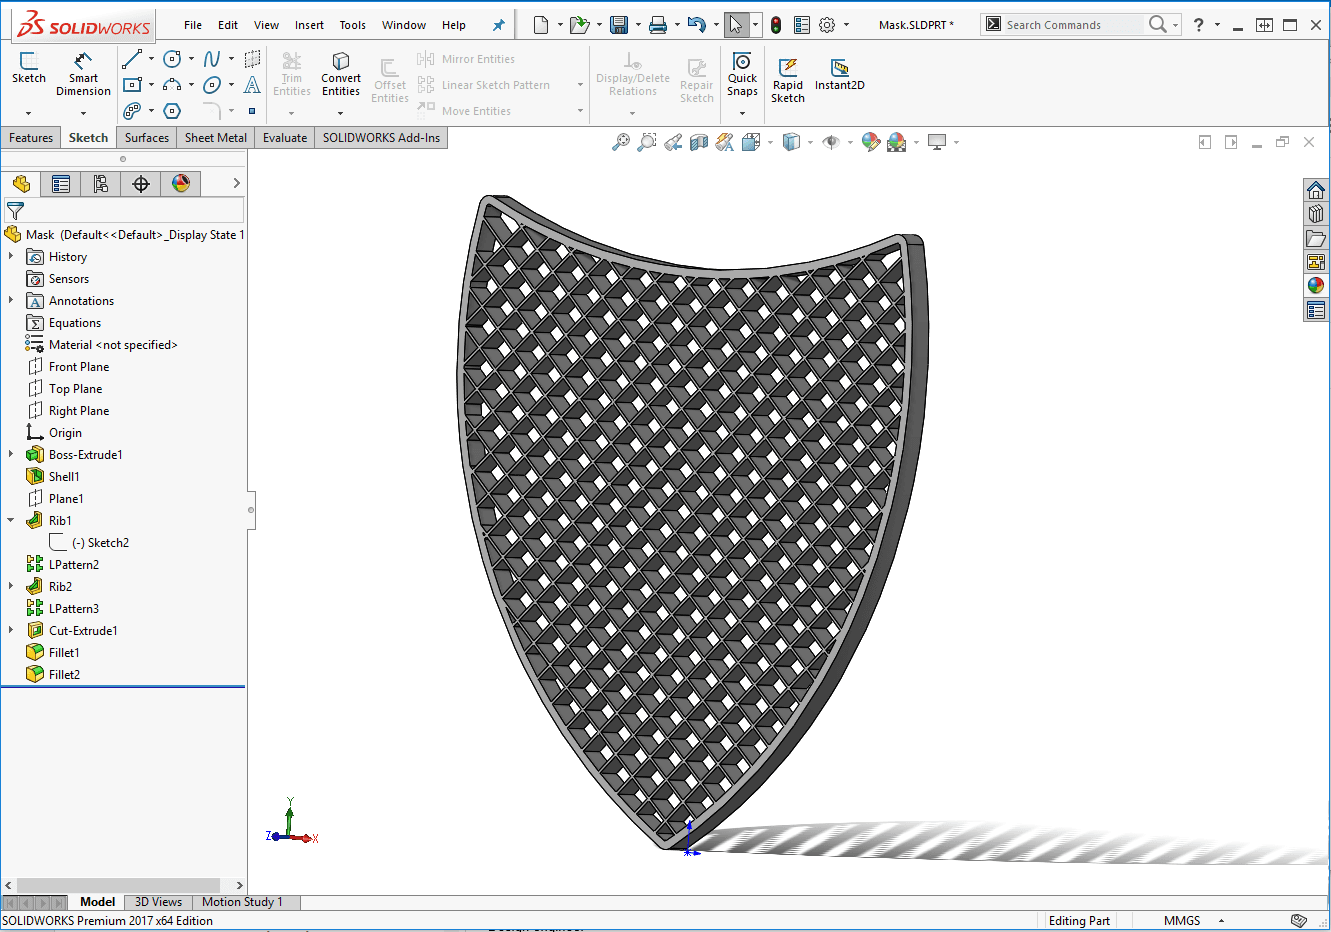This screenshot has width=1331, height=932.
Task: Expand the Boss-Extrude1 feature node
Action: click(x=11, y=455)
